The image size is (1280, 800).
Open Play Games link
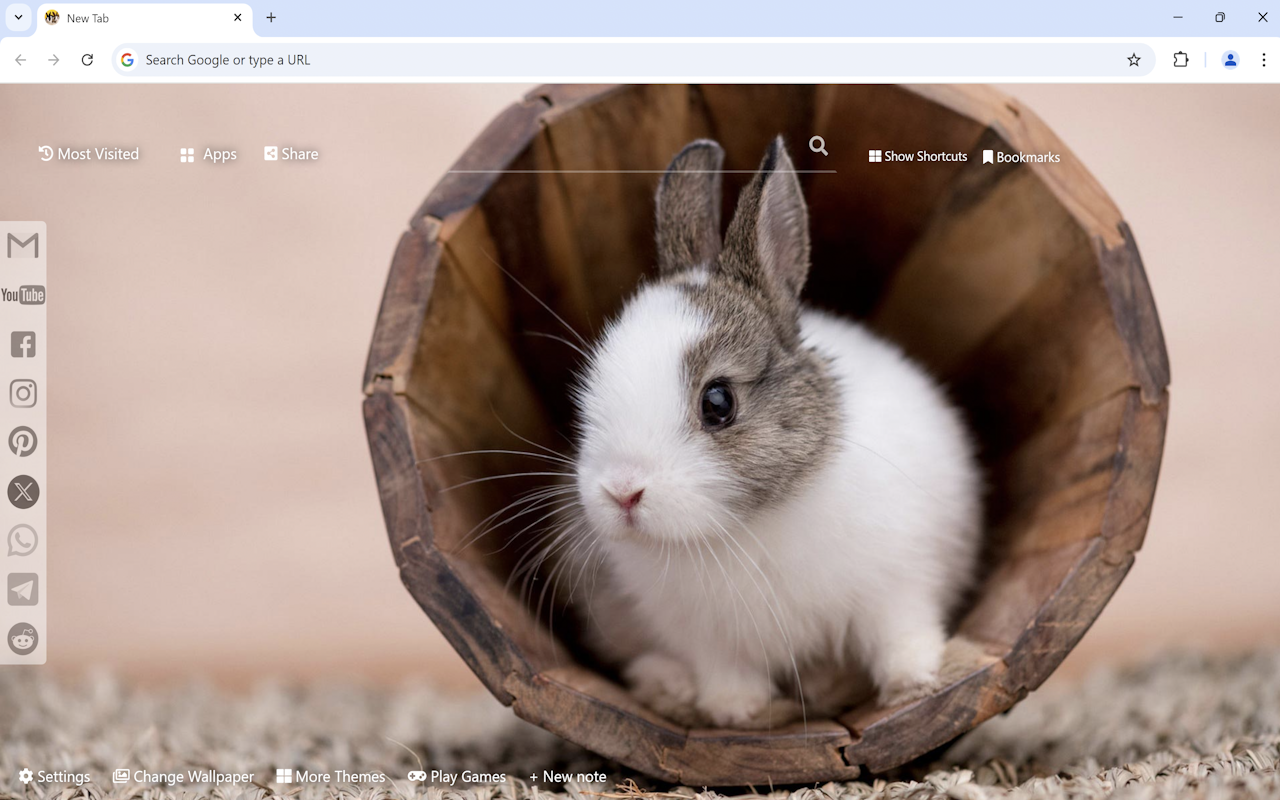[x=457, y=777]
